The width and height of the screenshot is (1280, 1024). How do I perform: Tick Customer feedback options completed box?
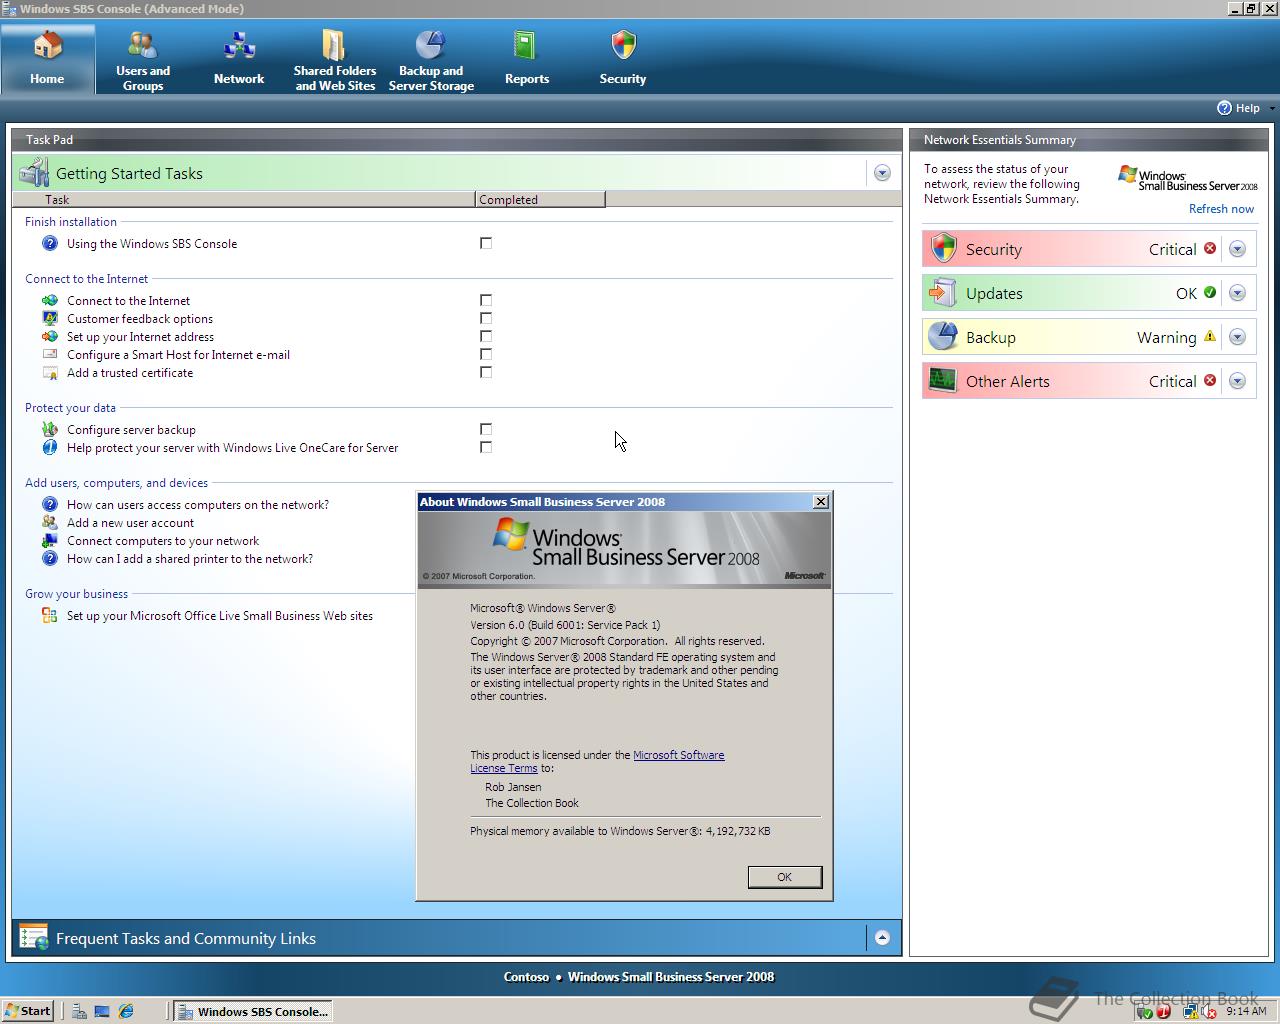click(x=486, y=318)
